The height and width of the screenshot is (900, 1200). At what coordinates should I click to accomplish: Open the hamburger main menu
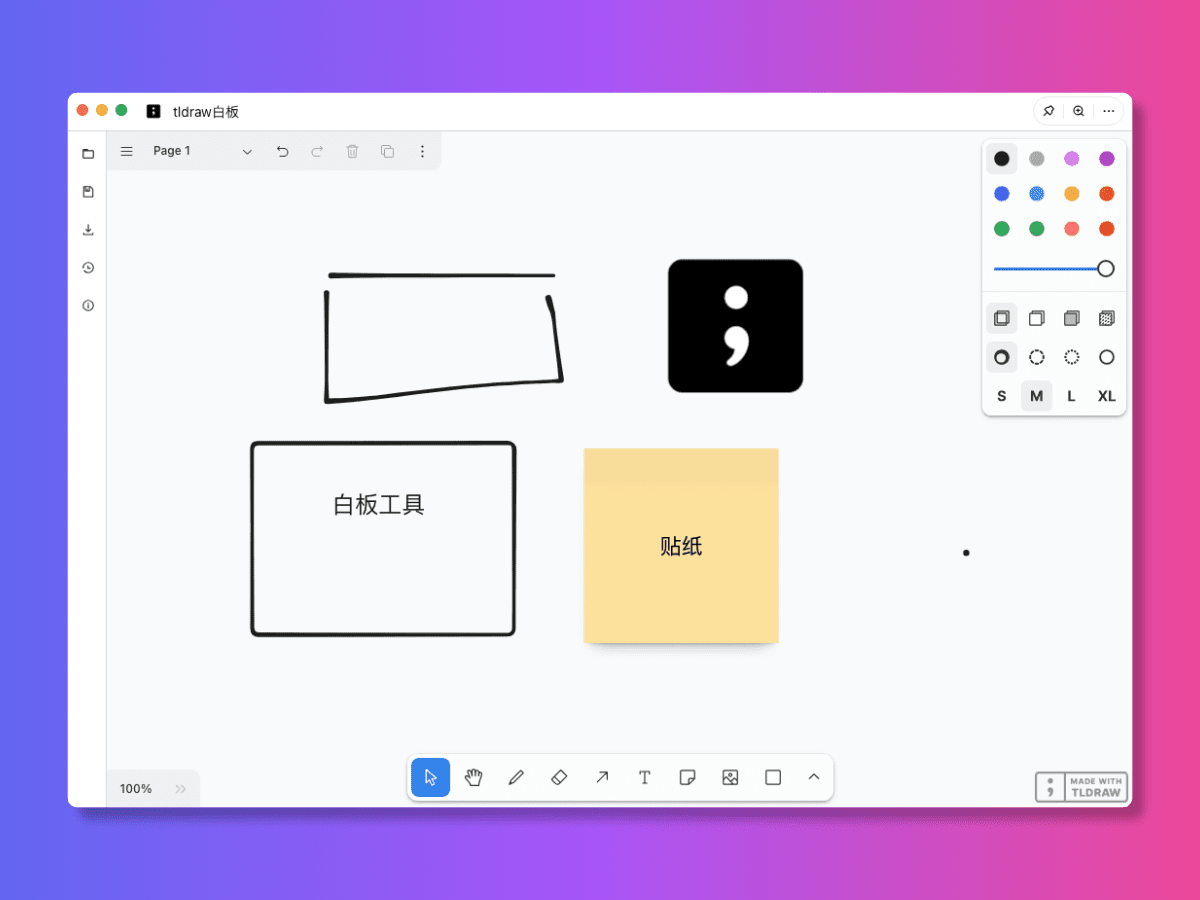click(x=127, y=151)
